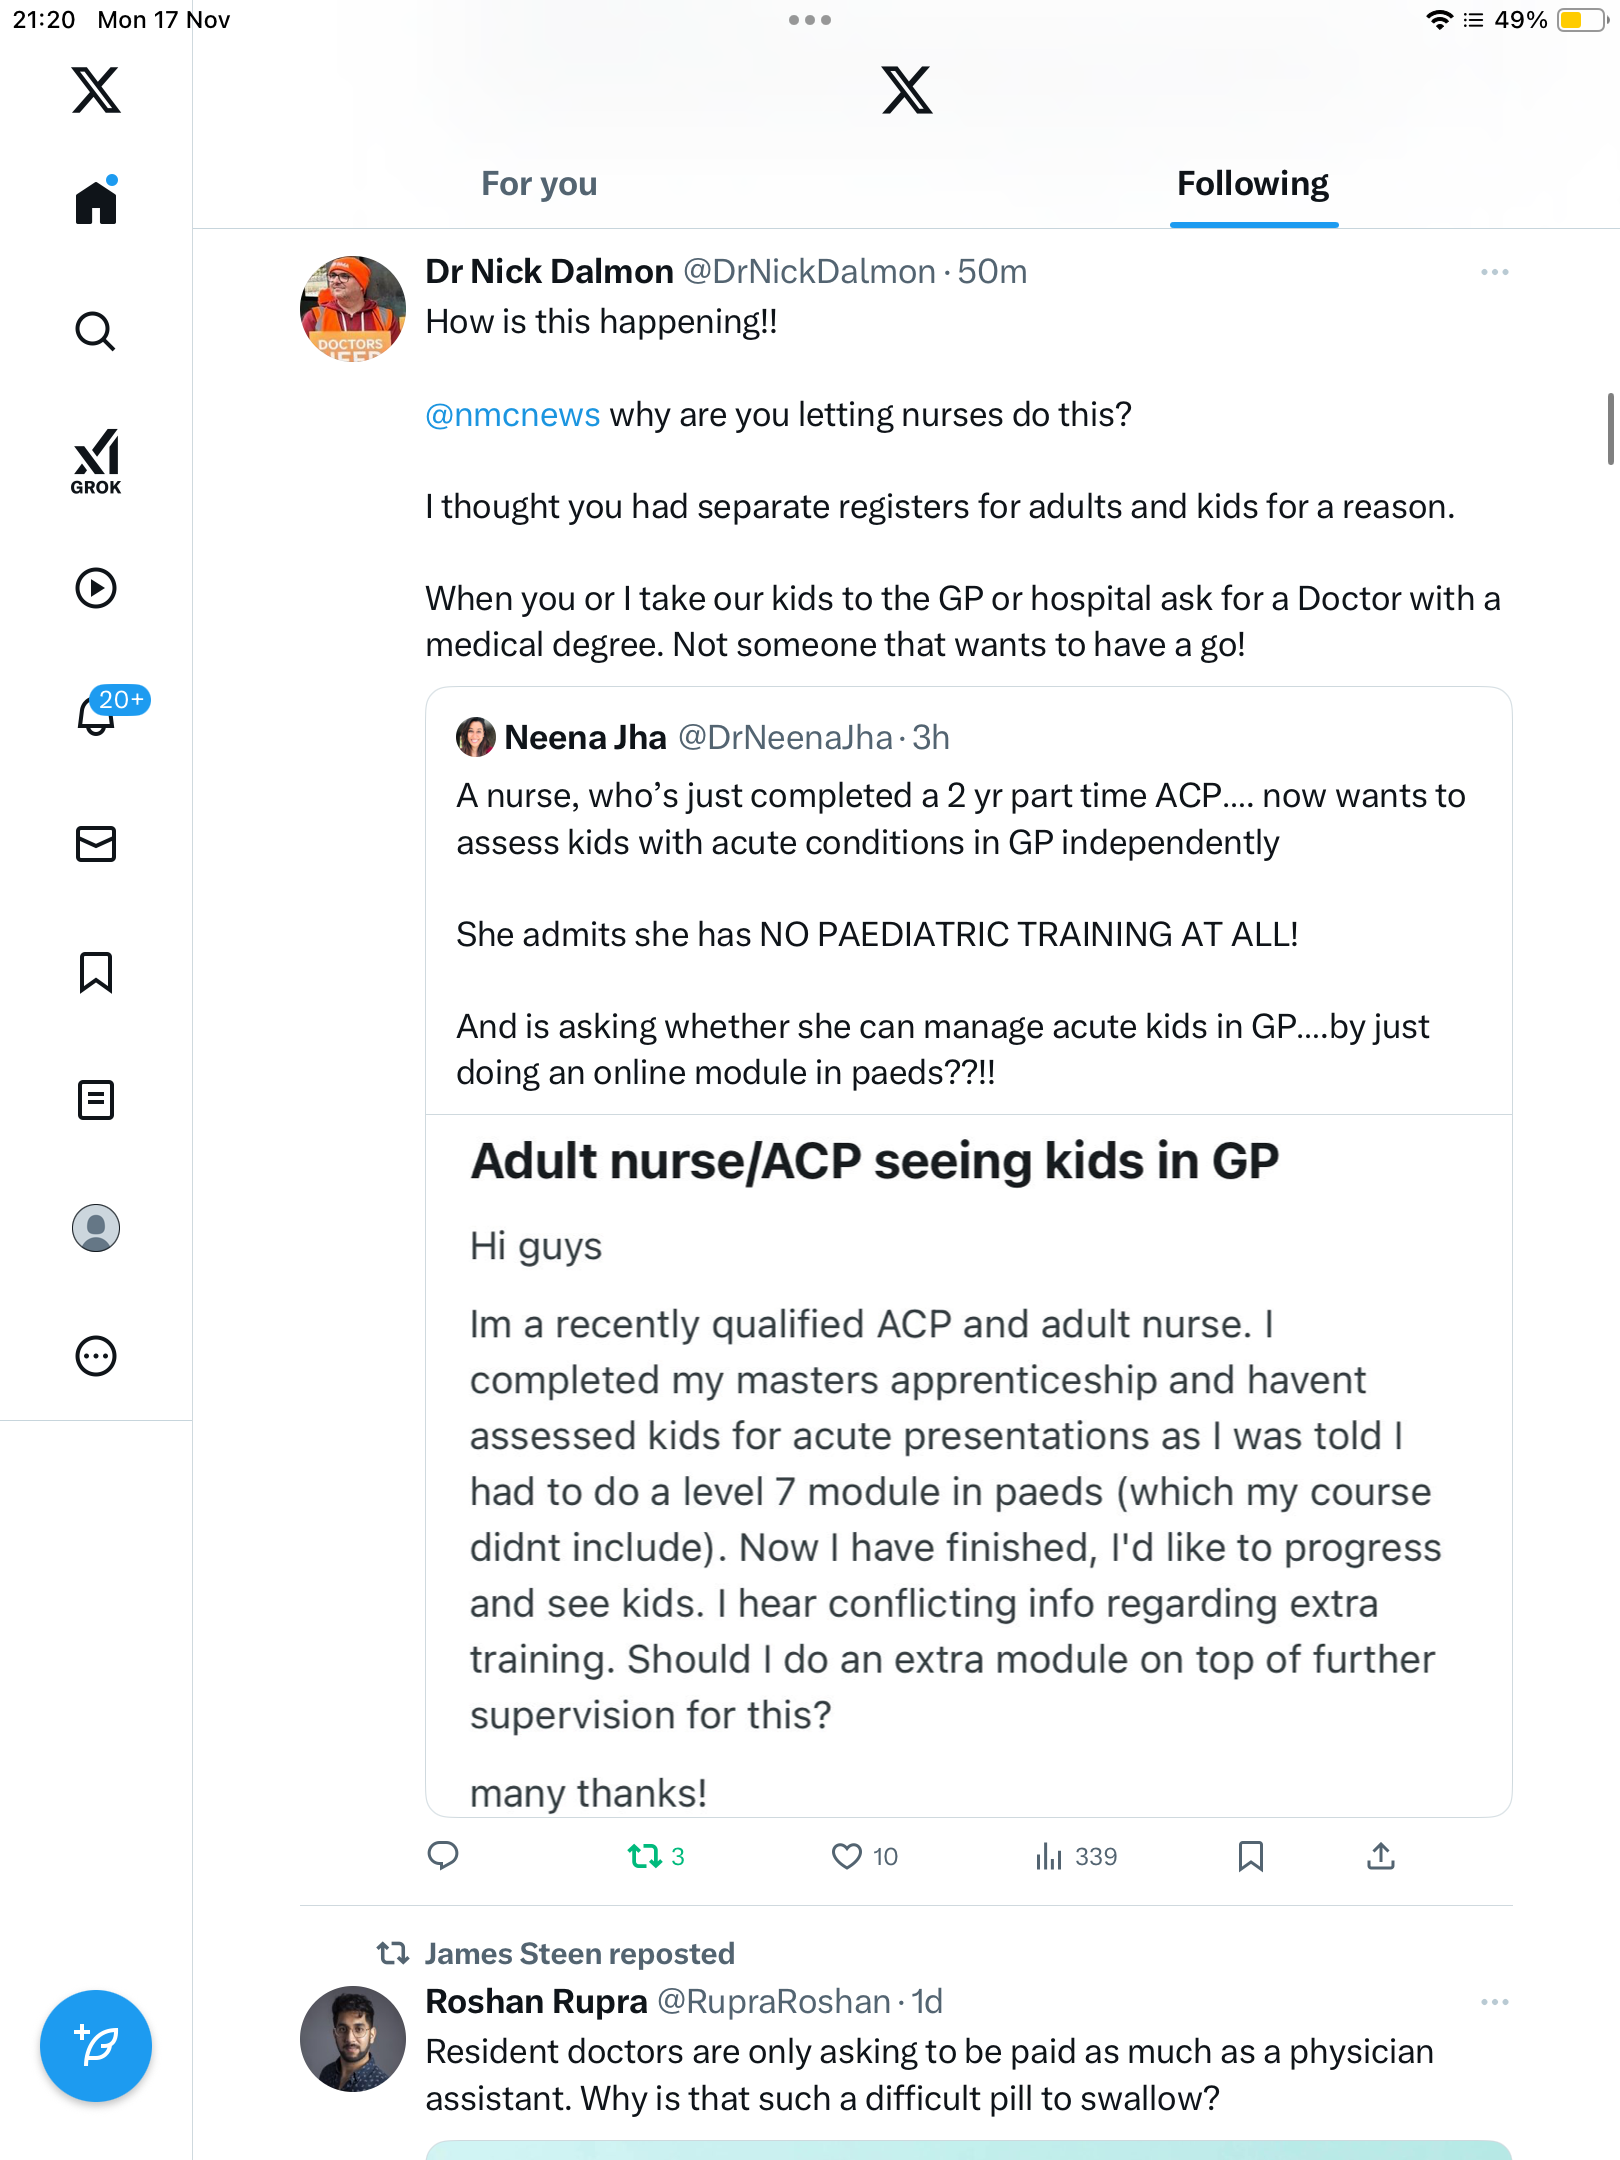Toggle repost on Dr Nick Dalmon's post
1620x2160 pixels.
click(x=645, y=1856)
